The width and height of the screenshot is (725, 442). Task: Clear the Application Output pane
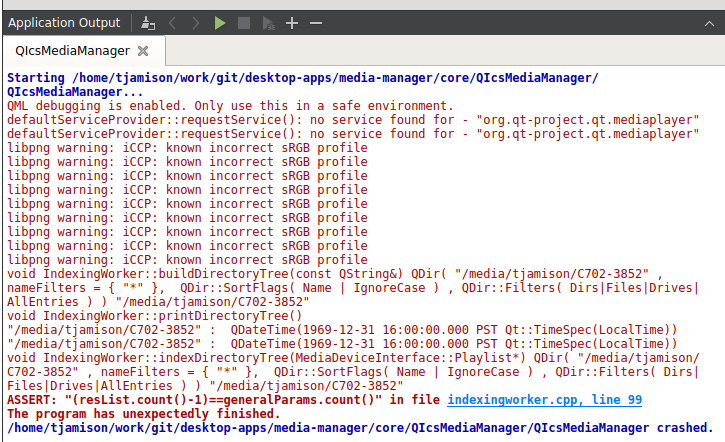[148, 23]
